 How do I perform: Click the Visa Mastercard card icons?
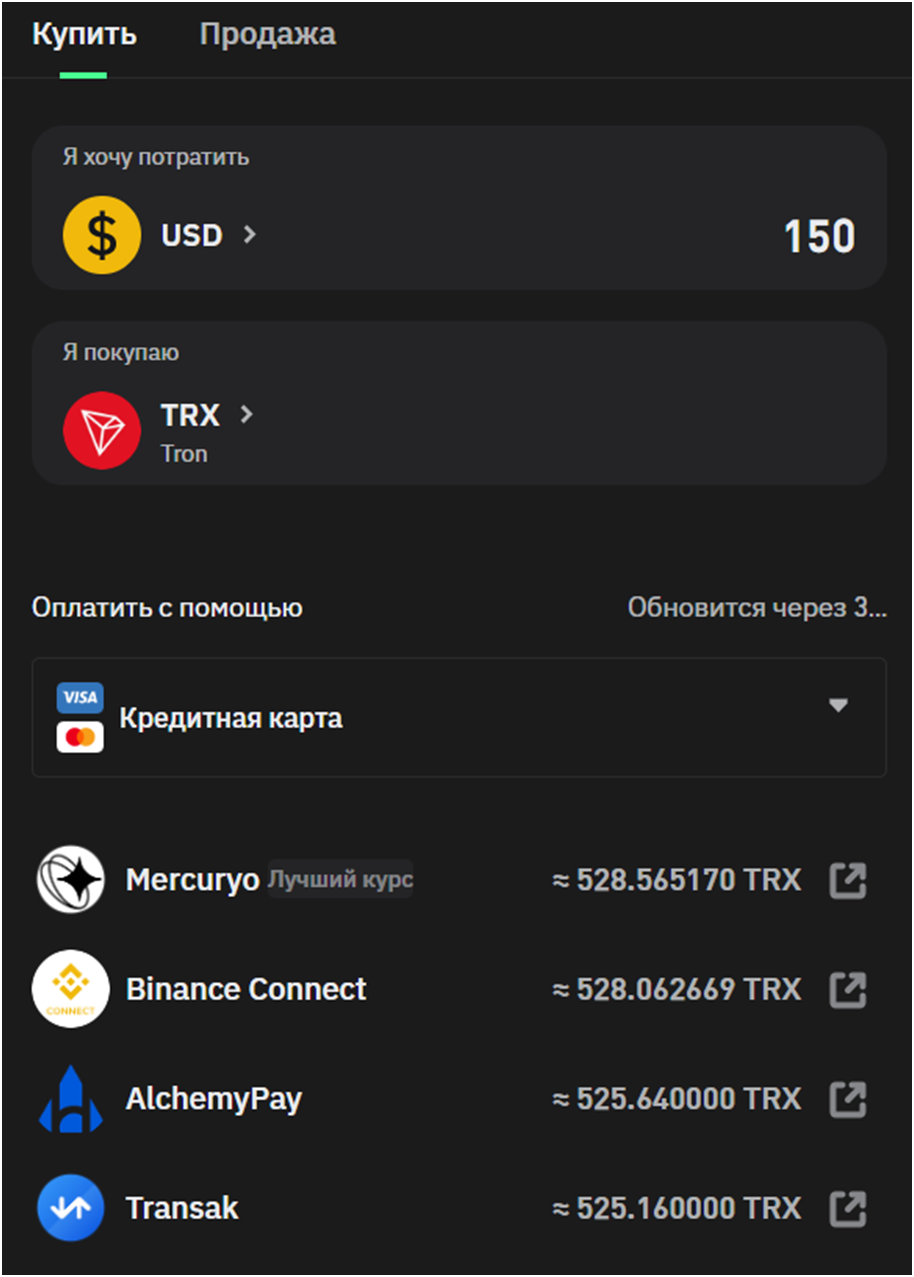coord(80,718)
